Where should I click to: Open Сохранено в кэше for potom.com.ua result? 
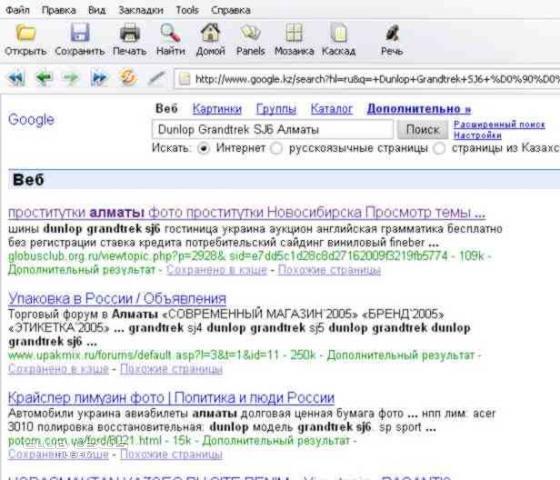pos(58,454)
